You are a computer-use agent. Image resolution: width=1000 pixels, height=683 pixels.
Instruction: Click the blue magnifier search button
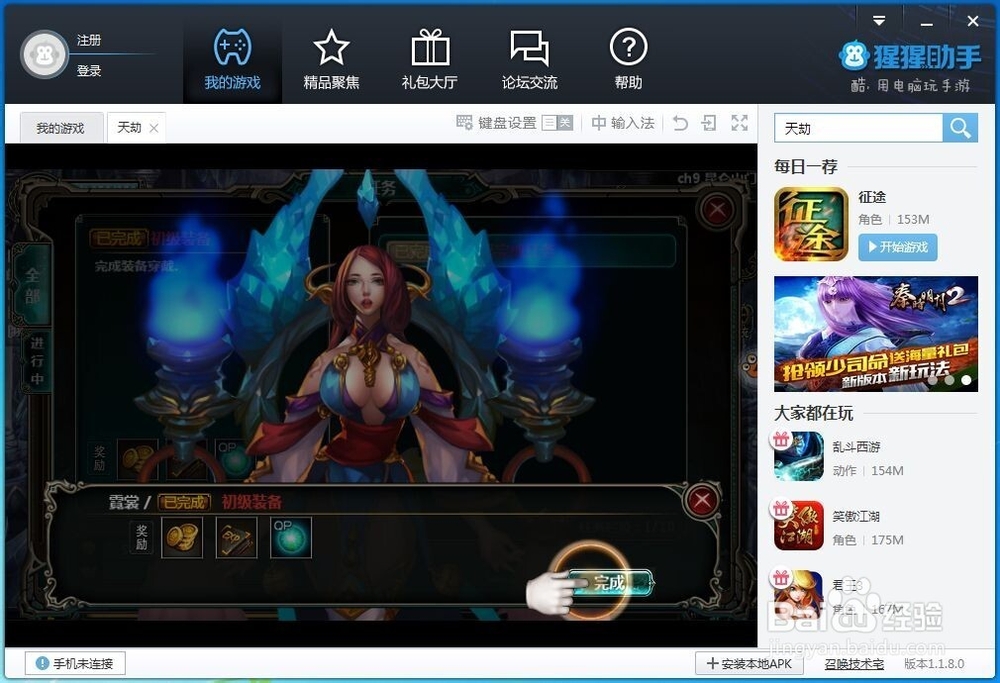click(x=960, y=128)
